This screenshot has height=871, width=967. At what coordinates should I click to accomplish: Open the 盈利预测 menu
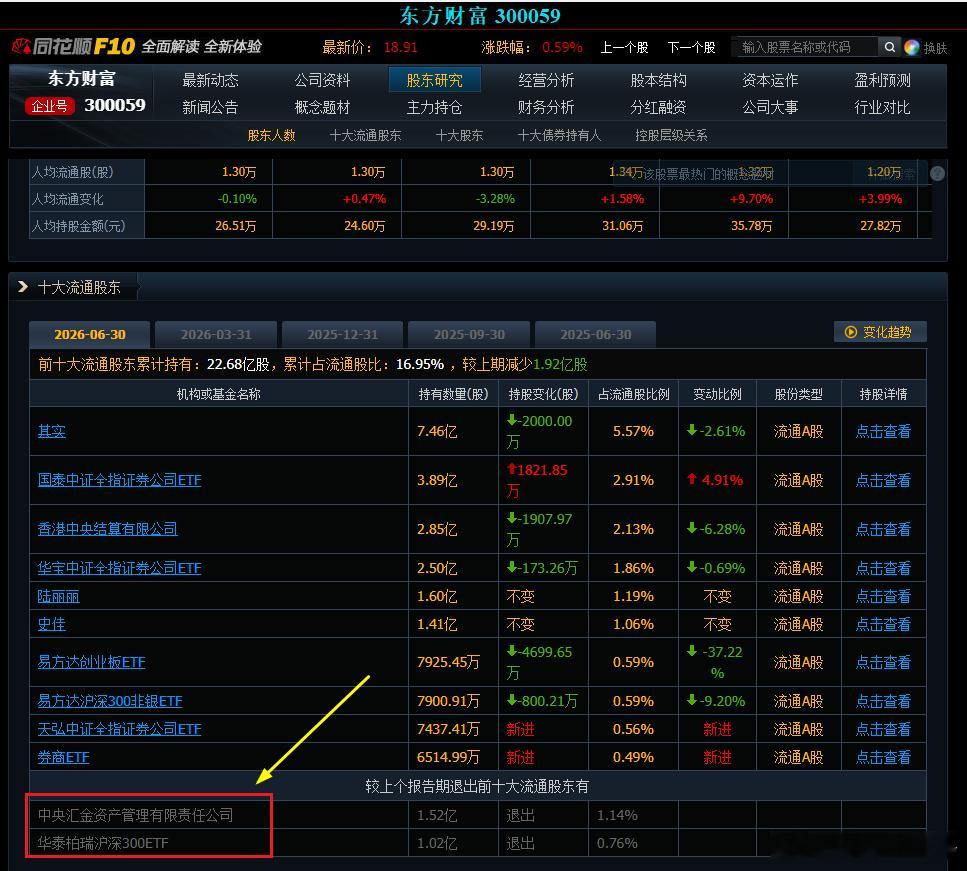click(882, 80)
